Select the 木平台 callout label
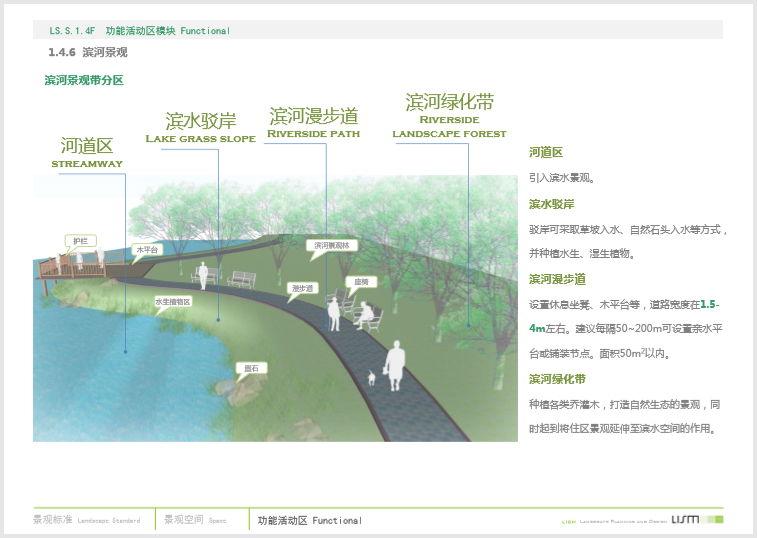The width and height of the screenshot is (757, 538). coord(147,250)
